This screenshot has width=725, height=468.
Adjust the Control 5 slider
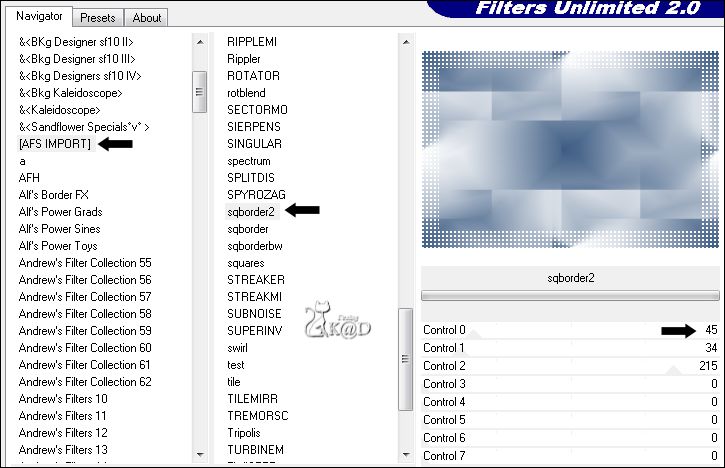(x=570, y=420)
